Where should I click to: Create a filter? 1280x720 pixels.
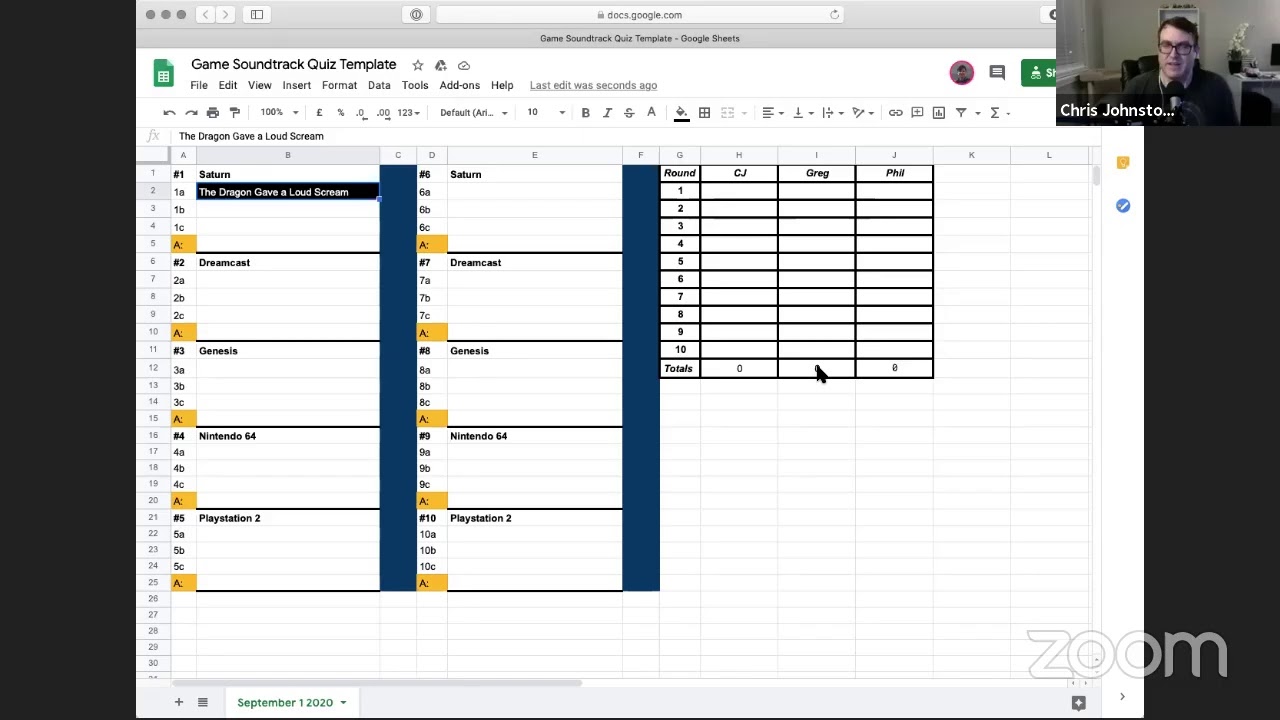961,113
